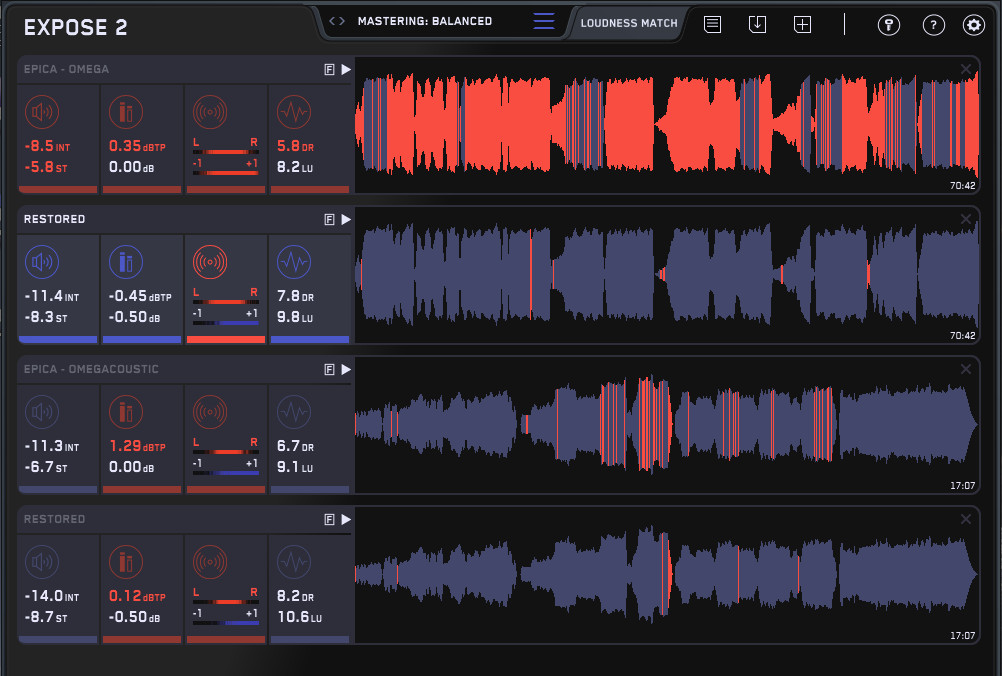Viewport: 1002px width, 676px height.
Task: Click the dynamic range icon for EPICA - OMEGA
Action: (x=294, y=112)
